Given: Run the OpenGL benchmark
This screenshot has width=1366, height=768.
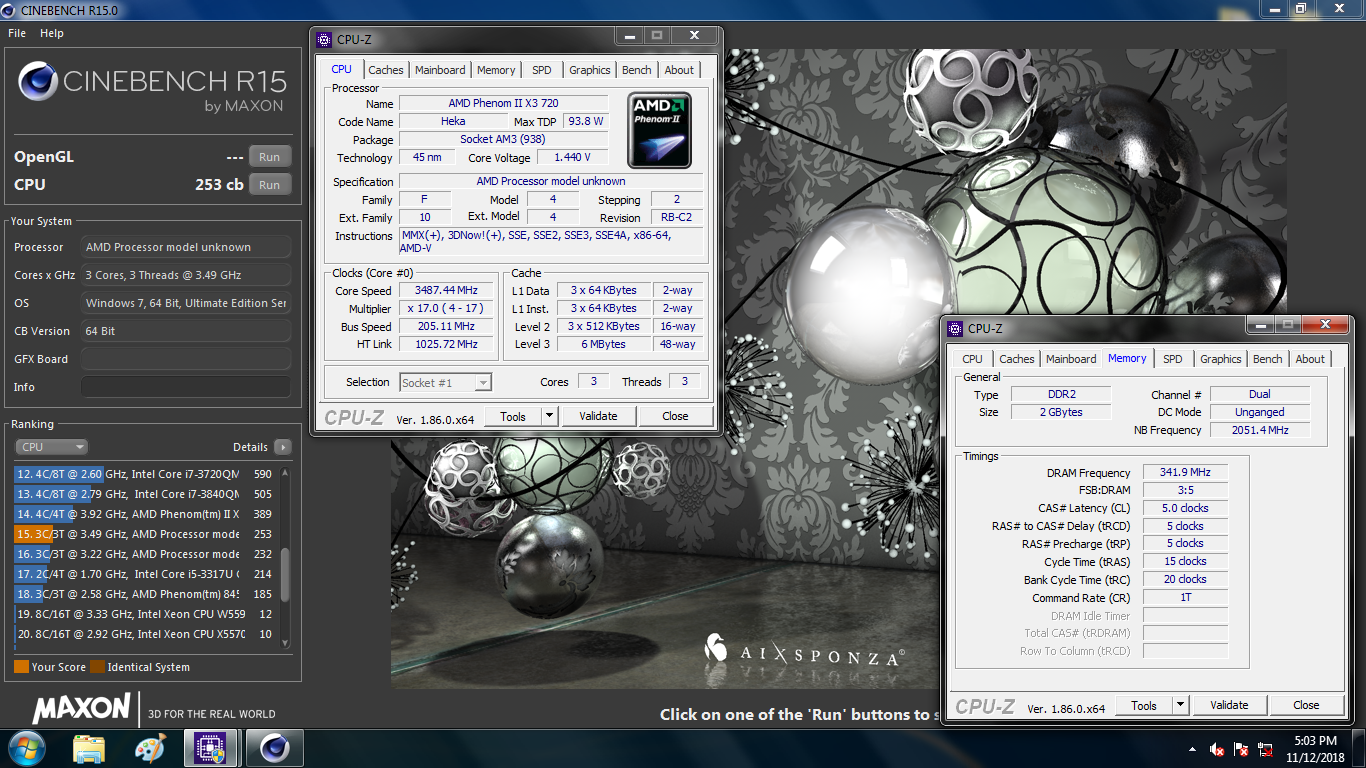Looking at the screenshot, I should [x=270, y=157].
